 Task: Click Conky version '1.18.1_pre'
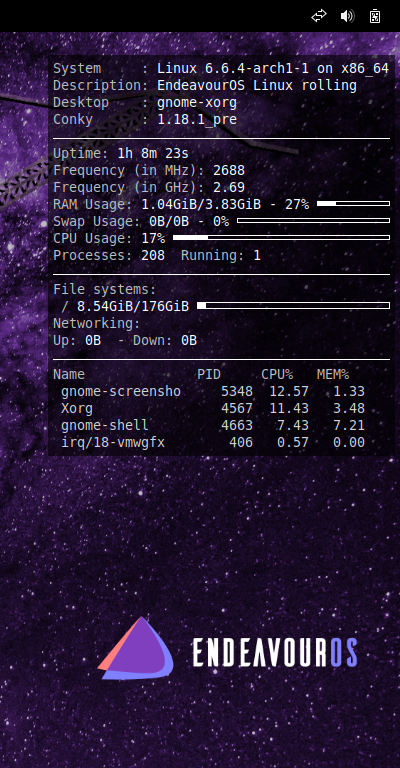pos(197,120)
